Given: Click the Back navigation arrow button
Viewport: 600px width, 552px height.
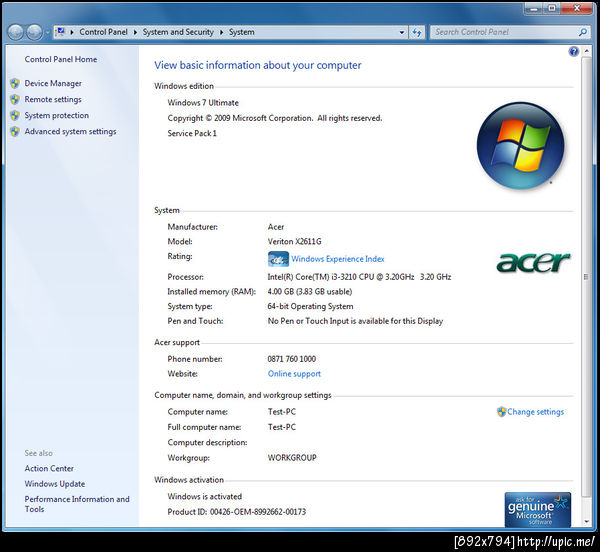Looking at the screenshot, I should (x=16, y=32).
